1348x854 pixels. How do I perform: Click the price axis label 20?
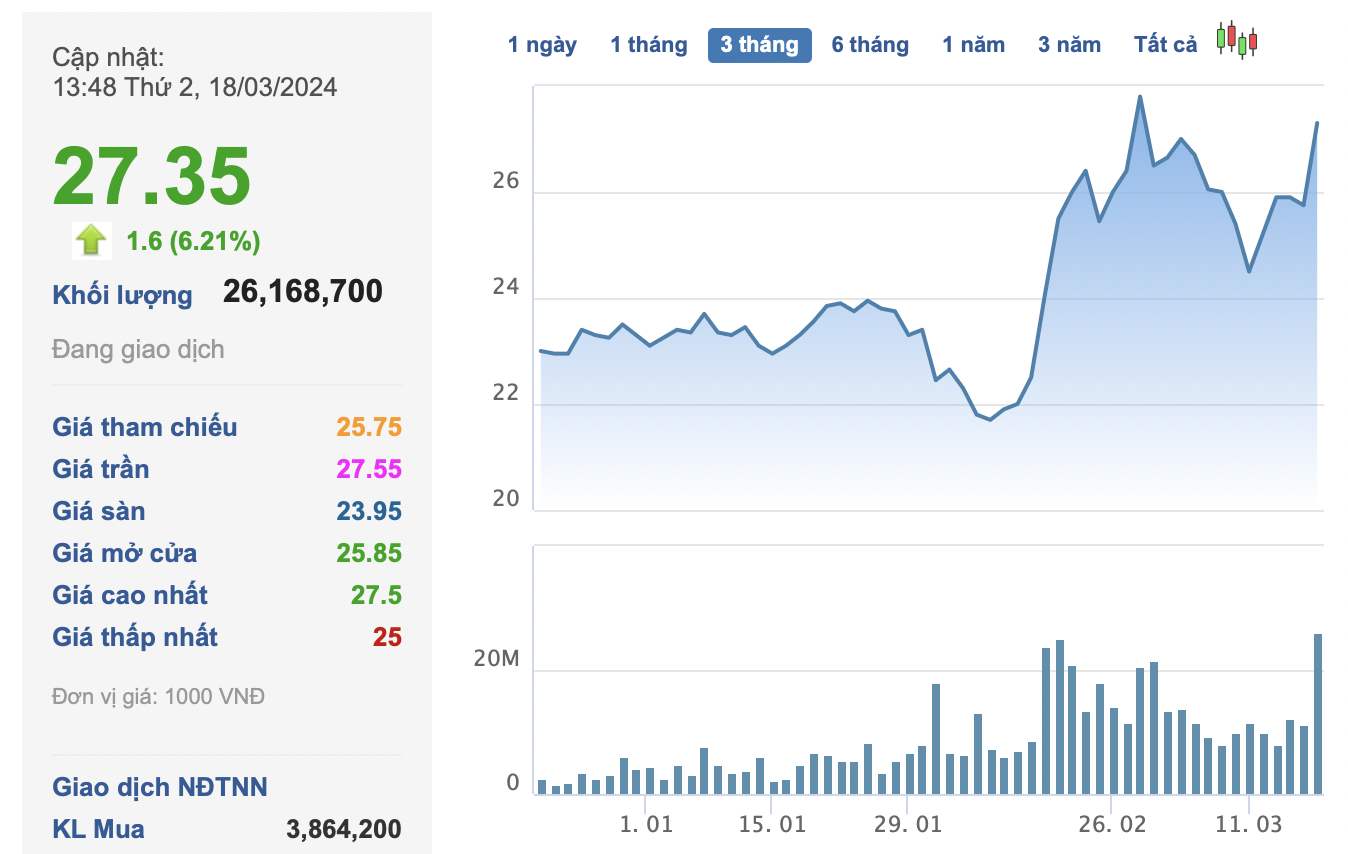pos(507,498)
